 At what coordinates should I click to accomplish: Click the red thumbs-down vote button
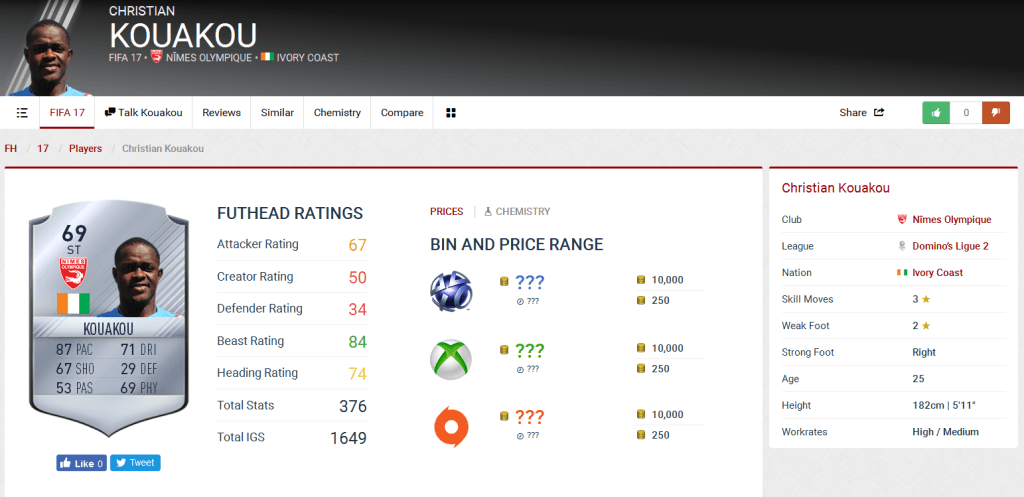coord(995,113)
